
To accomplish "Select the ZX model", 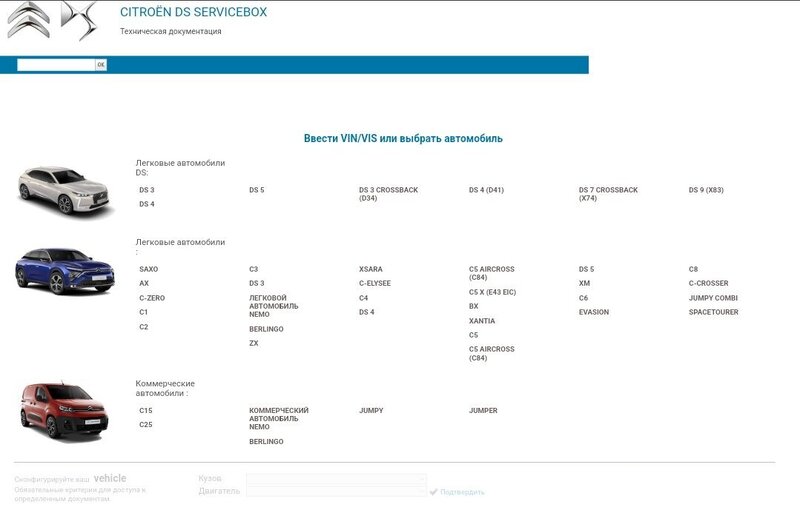I will pos(254,343).
